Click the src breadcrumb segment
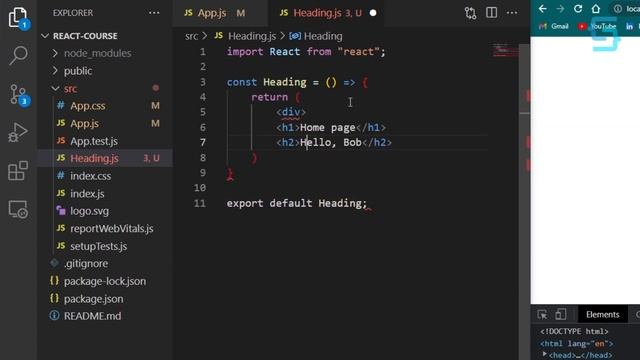This screenshot has height=360, width=640. click(191, 36)
